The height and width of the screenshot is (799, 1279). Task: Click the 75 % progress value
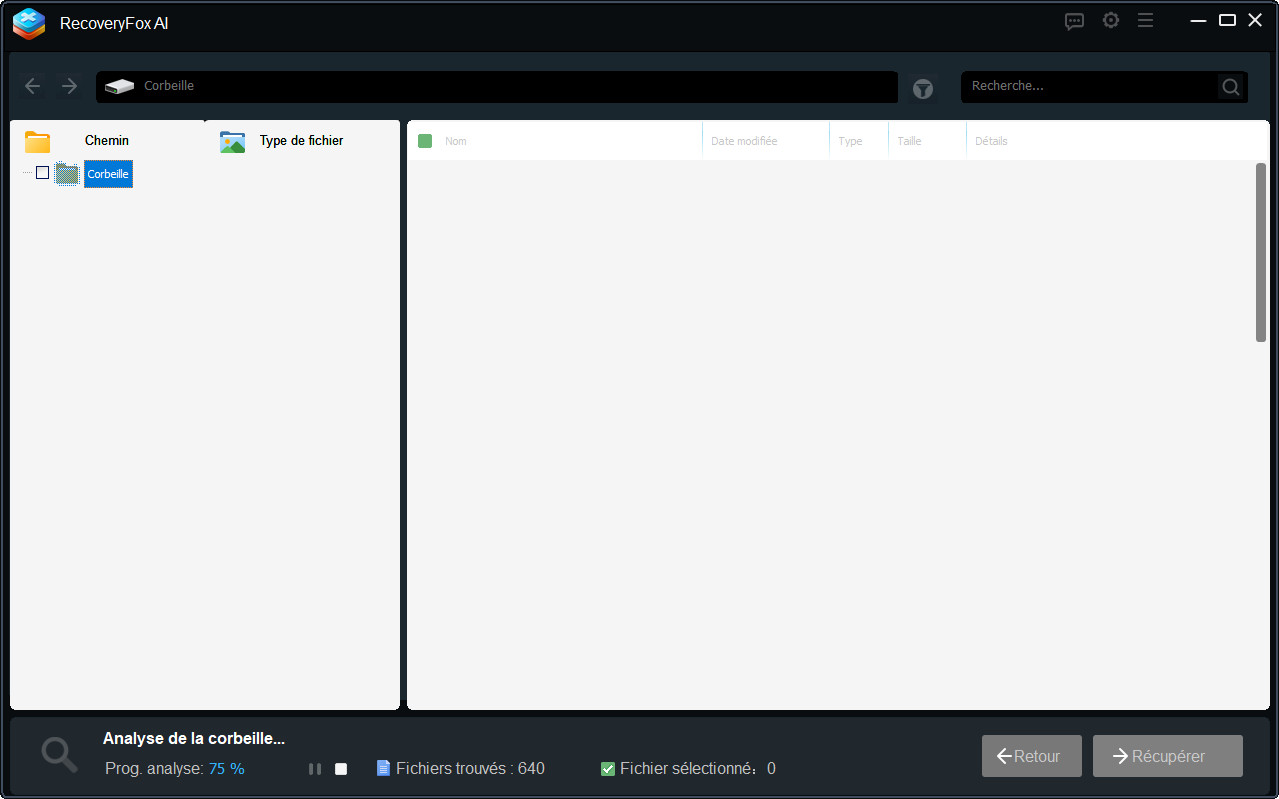coord(227,769)
